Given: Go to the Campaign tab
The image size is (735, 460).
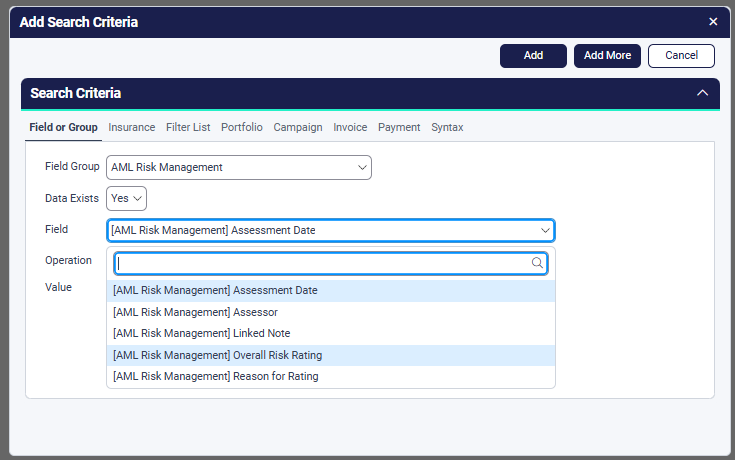Looking at the screenshot, I should click(x=298, y=128).
